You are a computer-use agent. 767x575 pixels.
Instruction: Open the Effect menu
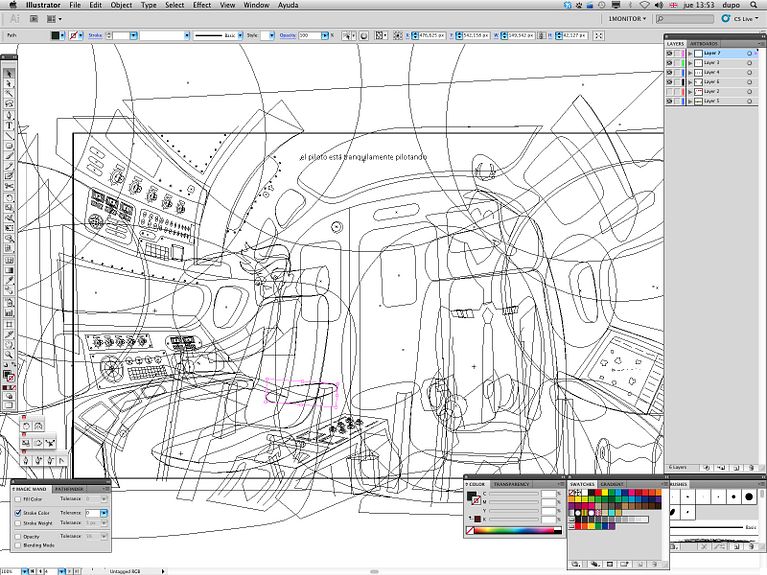pos(202,5)
